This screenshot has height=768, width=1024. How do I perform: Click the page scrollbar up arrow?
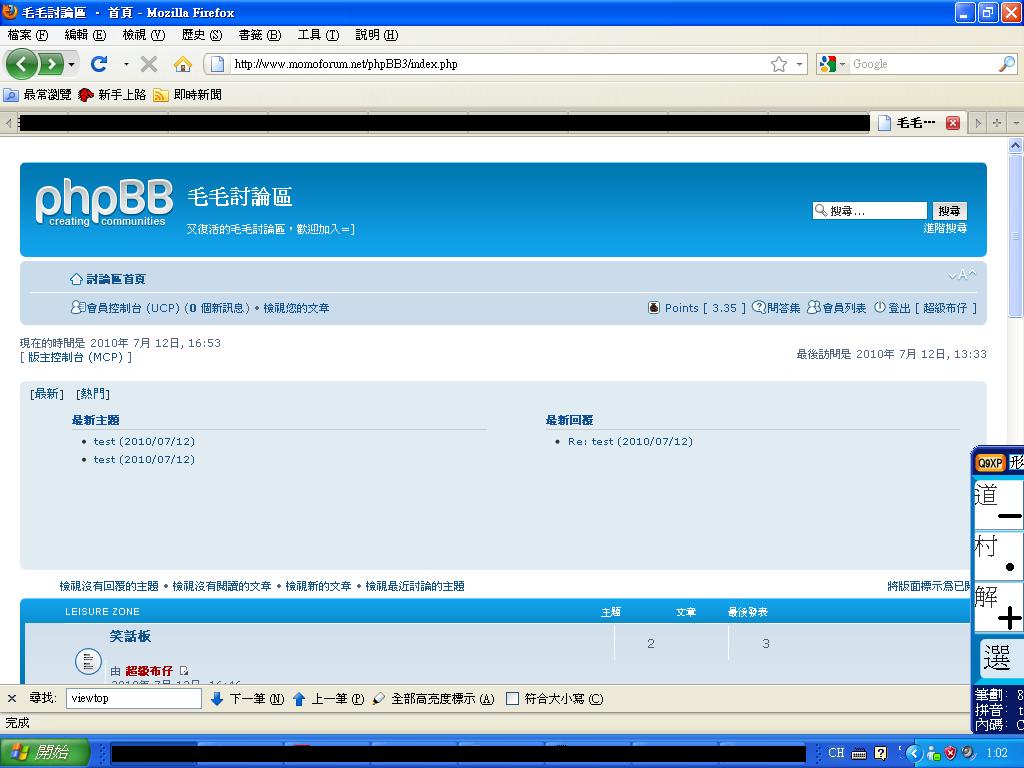pos(1016,146)
